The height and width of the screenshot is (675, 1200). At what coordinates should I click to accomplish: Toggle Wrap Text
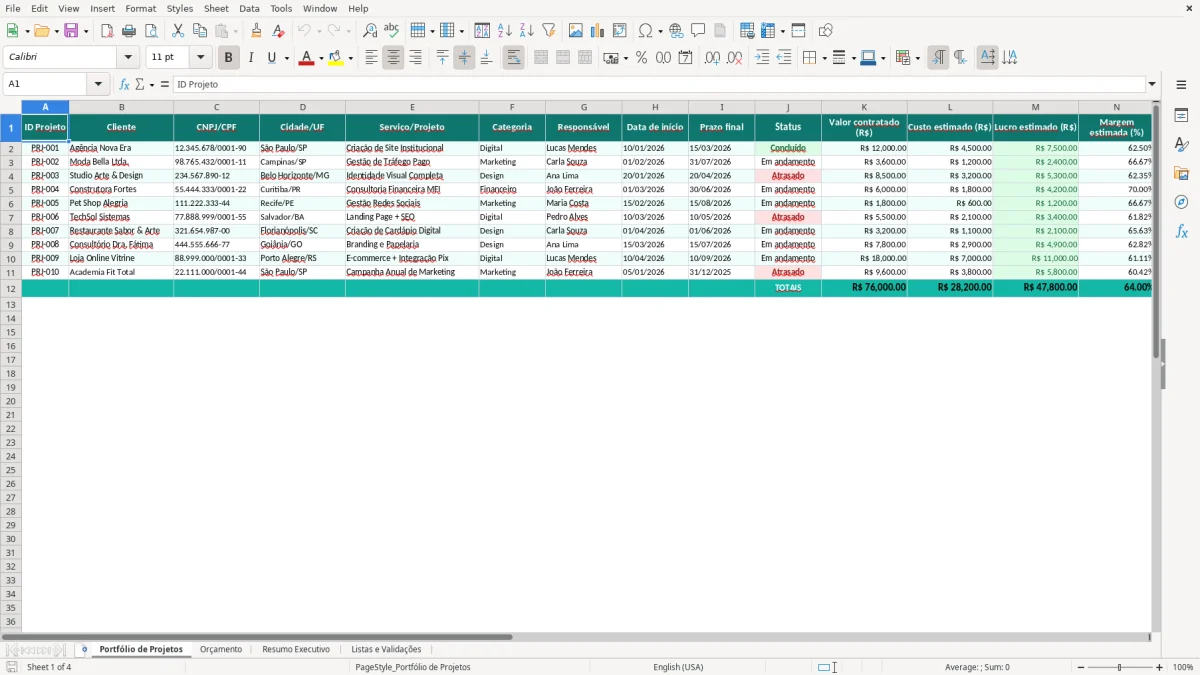(x=513, y=58)
